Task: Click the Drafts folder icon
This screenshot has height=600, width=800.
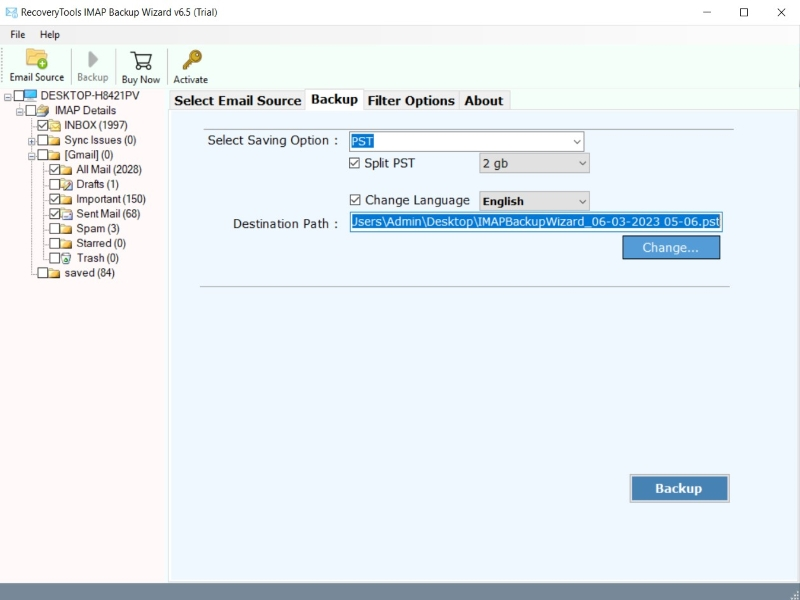Action: point(67,184)
